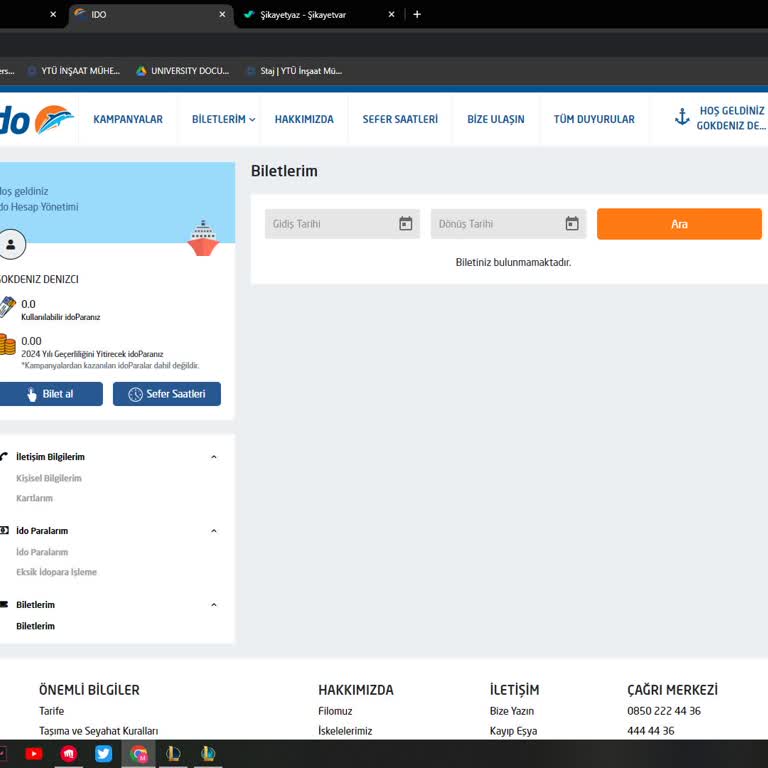Open the HAKKIMIZDA nav item
768x768 pixels.
[304, 119]
